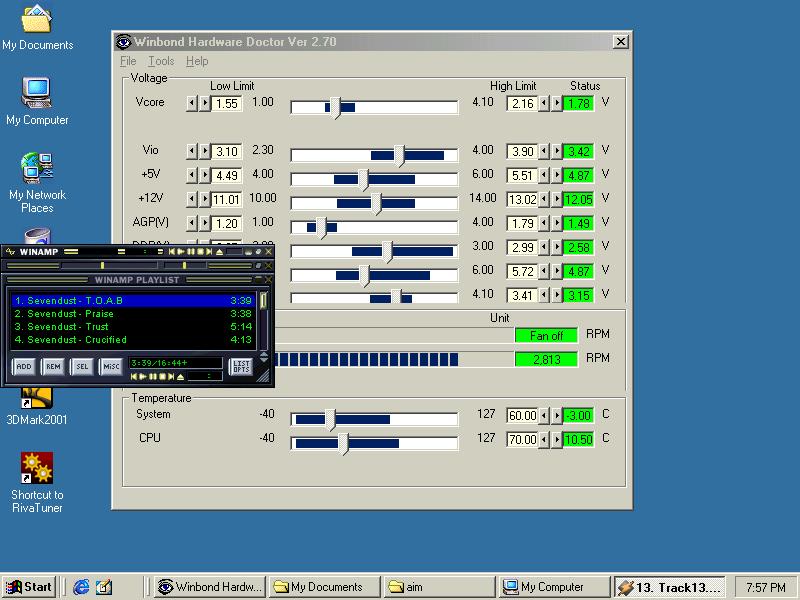
Task: Click the MISC button in Winamp Playlist
Action: 111,366
